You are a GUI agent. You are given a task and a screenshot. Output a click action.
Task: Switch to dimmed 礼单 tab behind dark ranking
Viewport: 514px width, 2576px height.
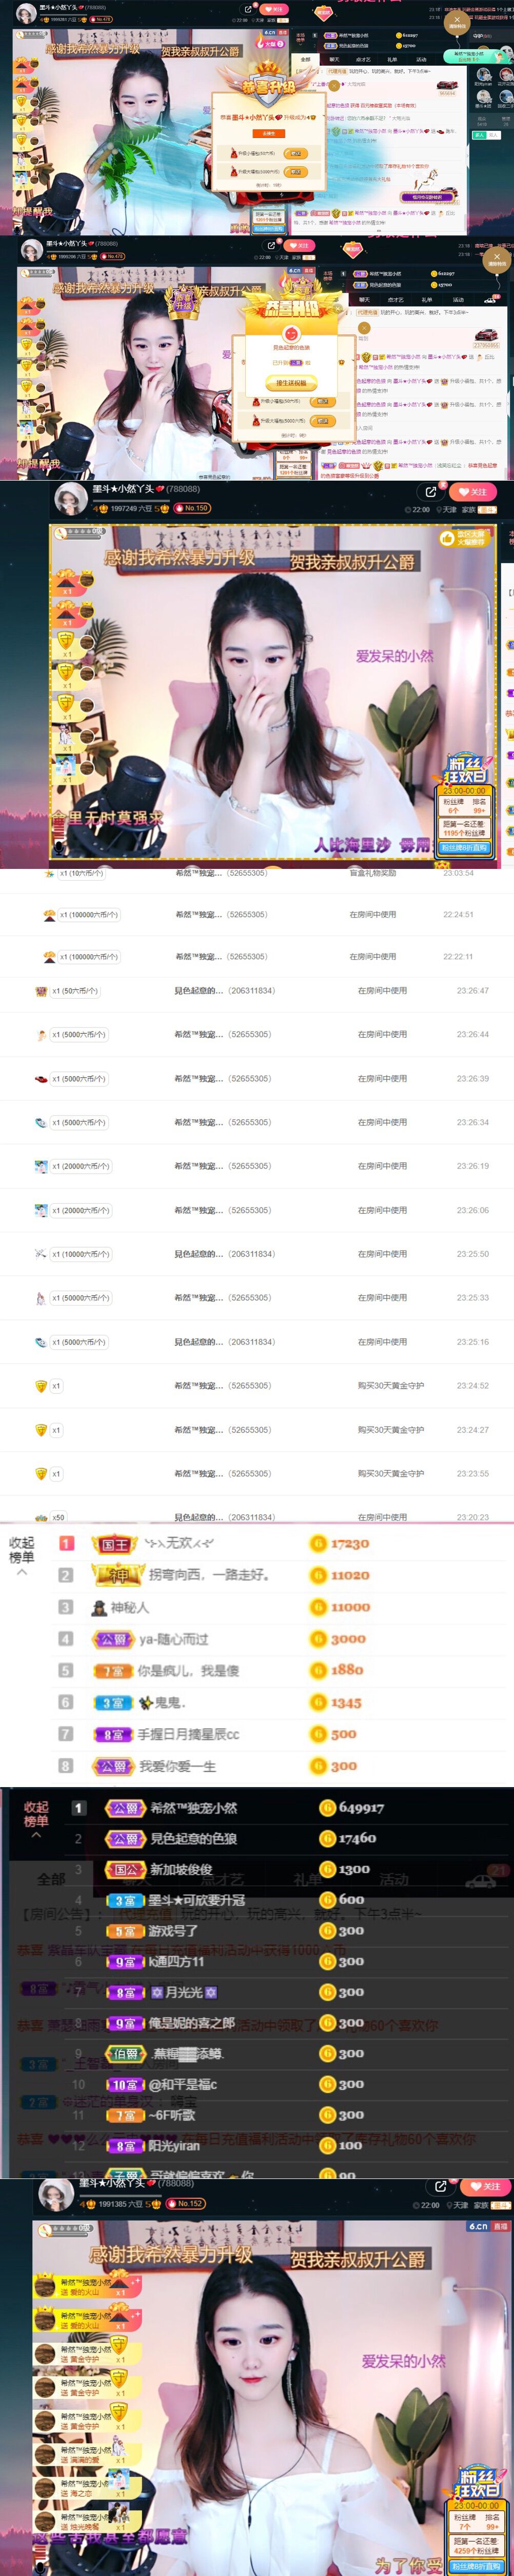pos(307,1880)
